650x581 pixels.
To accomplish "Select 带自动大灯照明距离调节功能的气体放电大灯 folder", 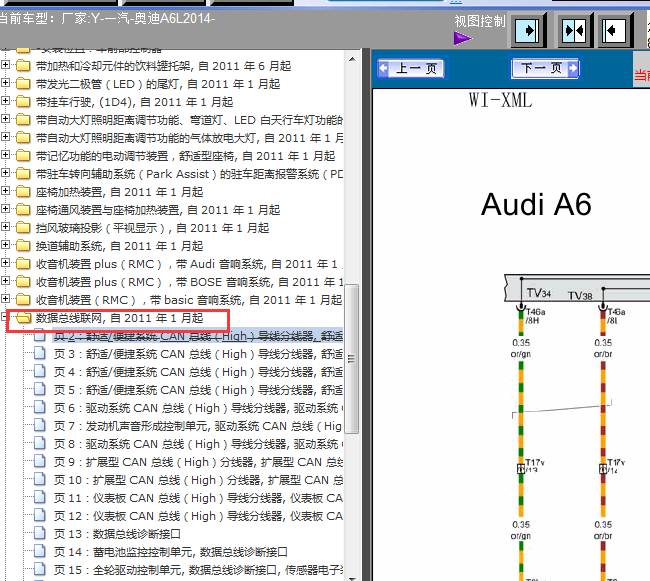I will (x=189, y=138).
